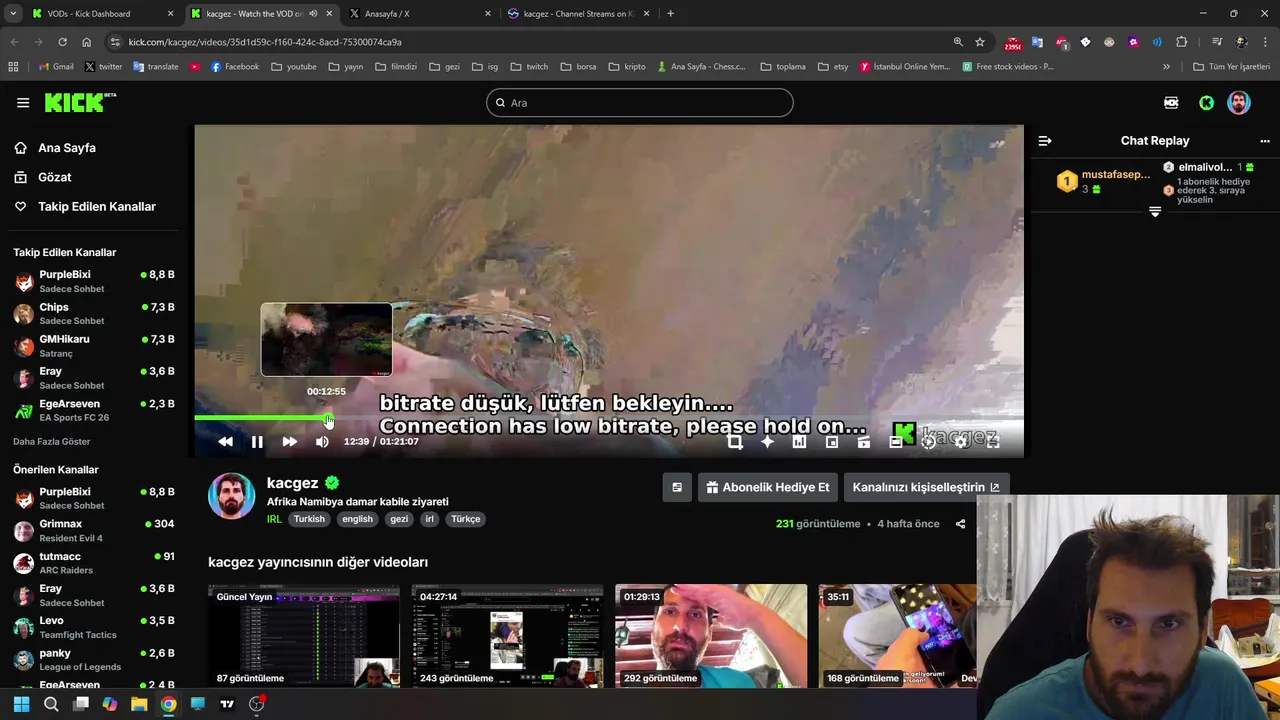This screenshot has height=720, width=1280.
Task: Open Chrome media control icon
Action: coord(1217,42)
